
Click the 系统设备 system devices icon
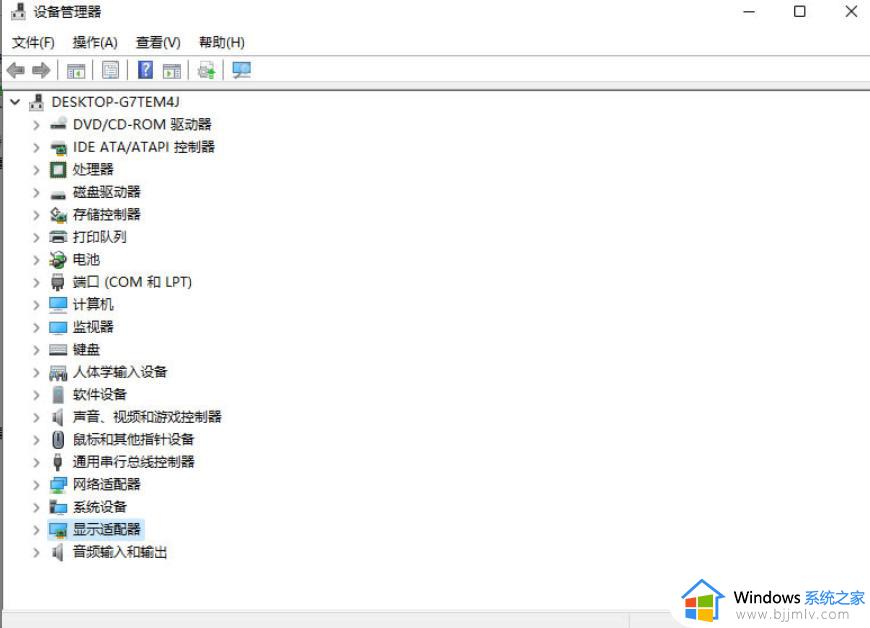pos(58,507)
